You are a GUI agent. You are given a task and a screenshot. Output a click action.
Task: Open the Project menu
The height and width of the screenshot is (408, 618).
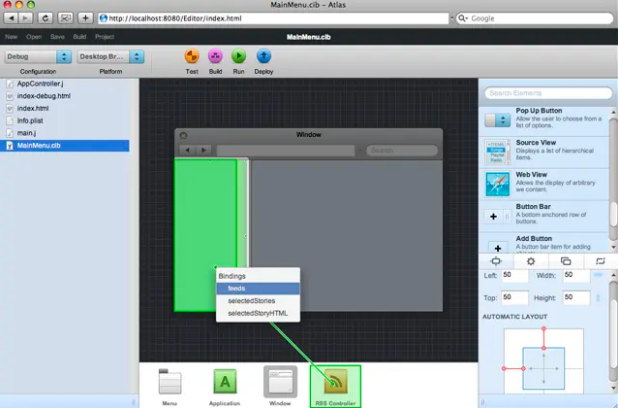tap(104, 37)
